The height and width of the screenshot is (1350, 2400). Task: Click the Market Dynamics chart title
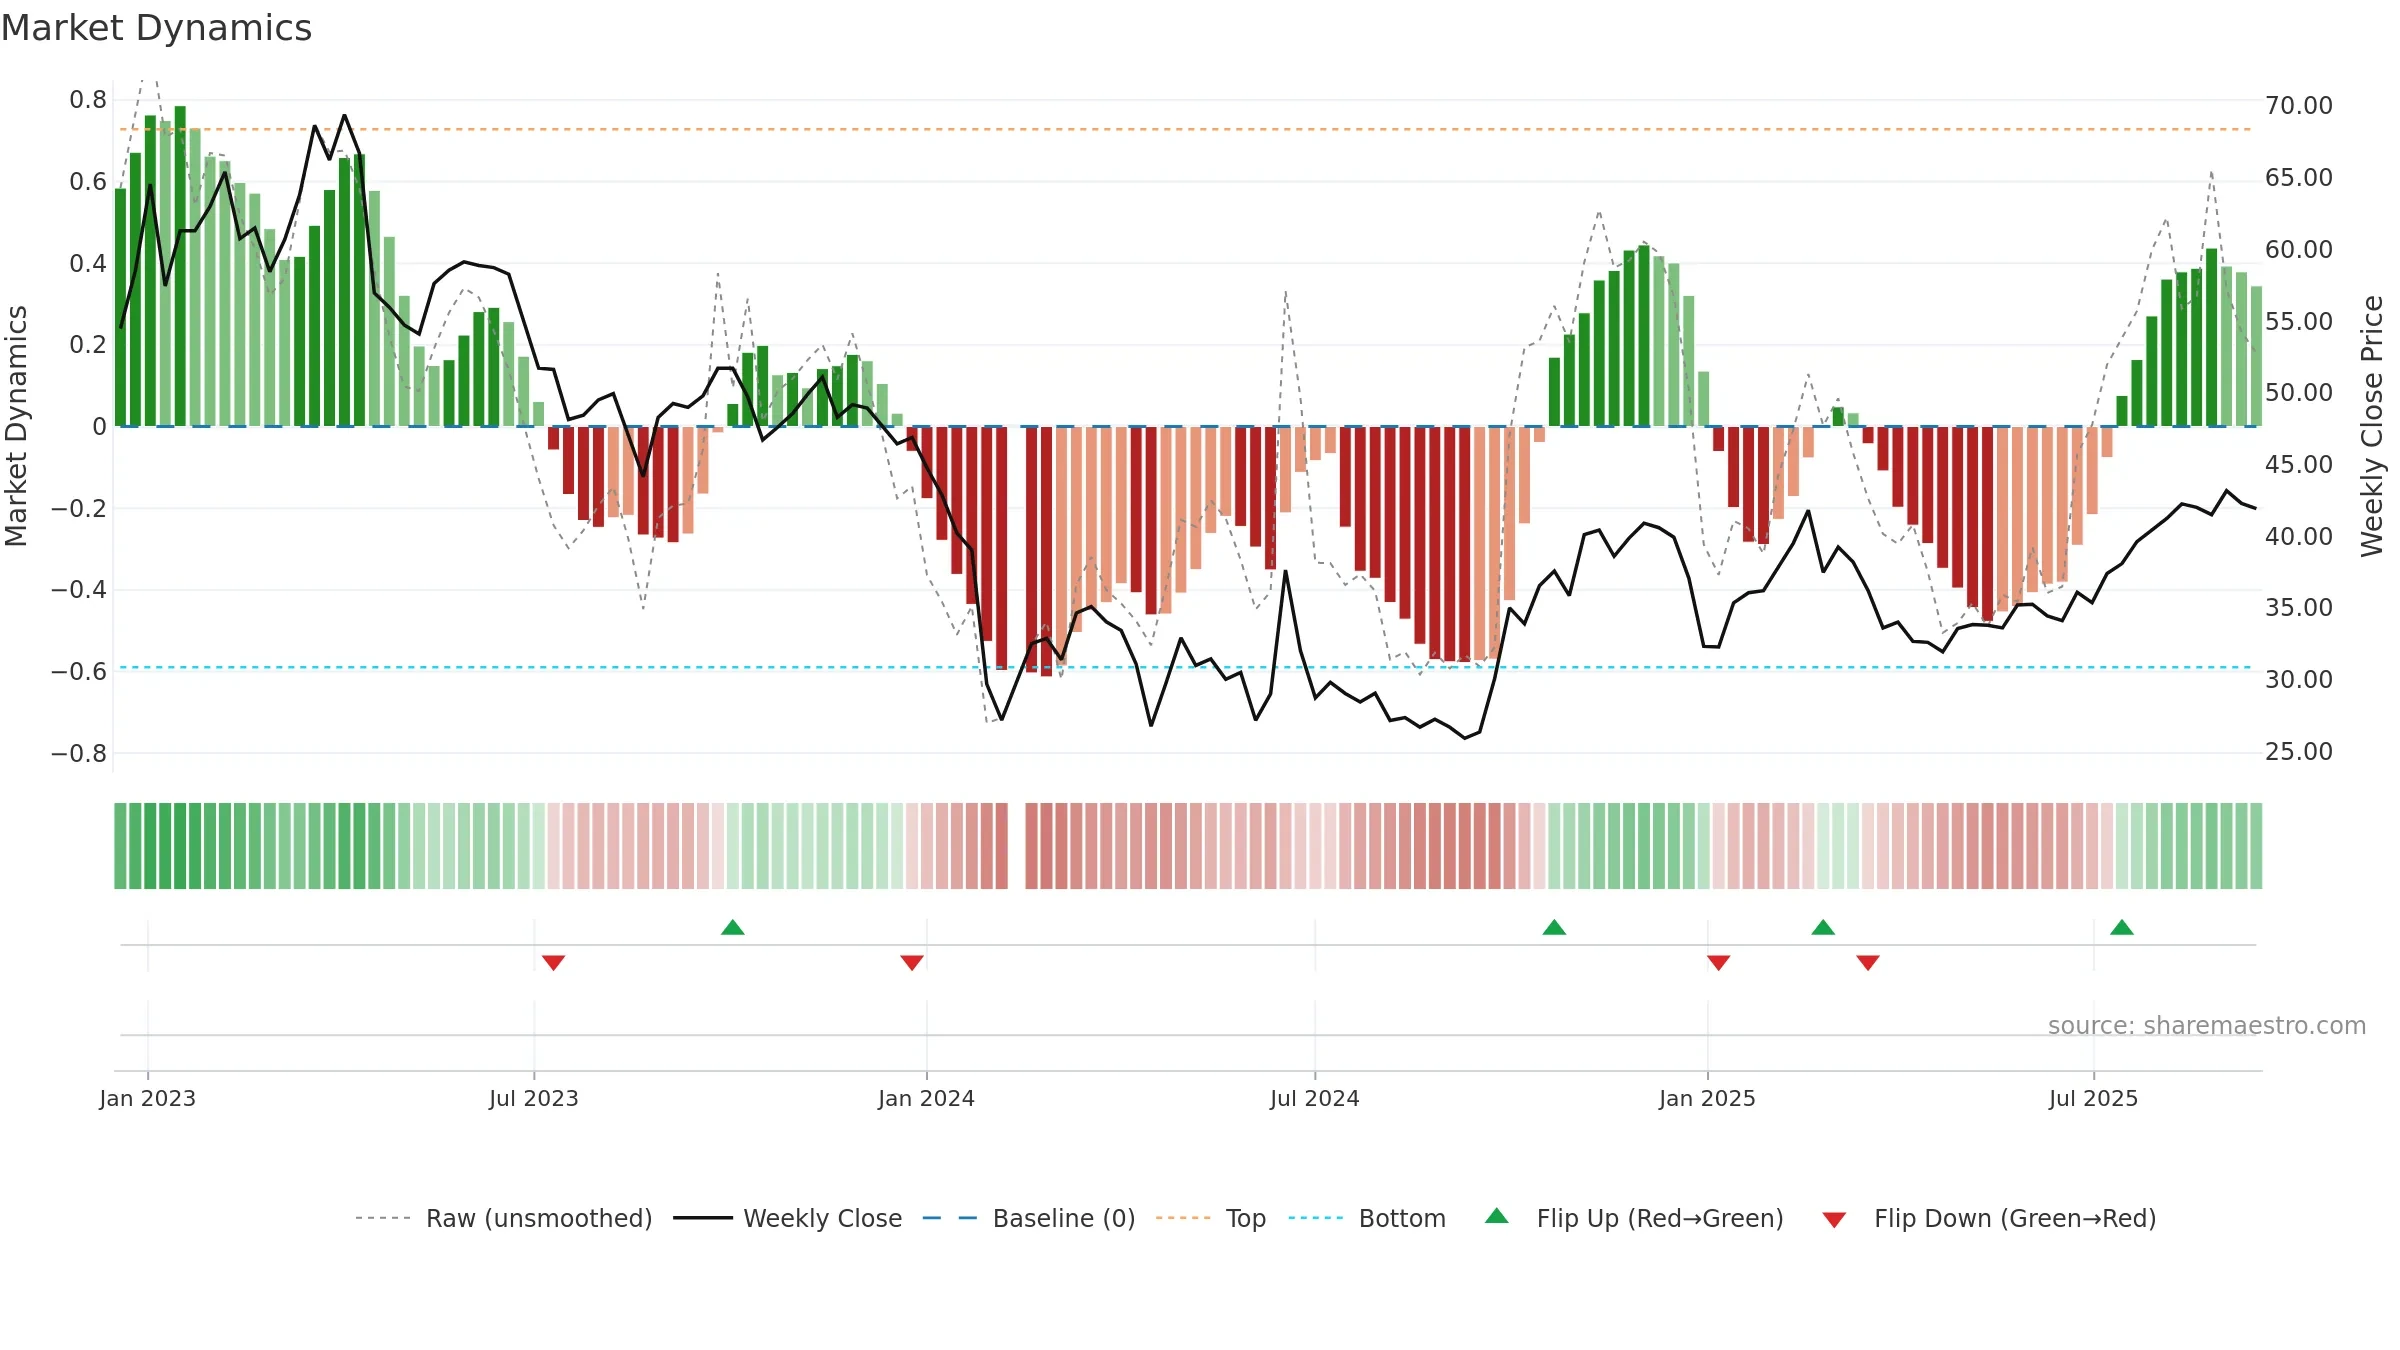pos(157,28)
